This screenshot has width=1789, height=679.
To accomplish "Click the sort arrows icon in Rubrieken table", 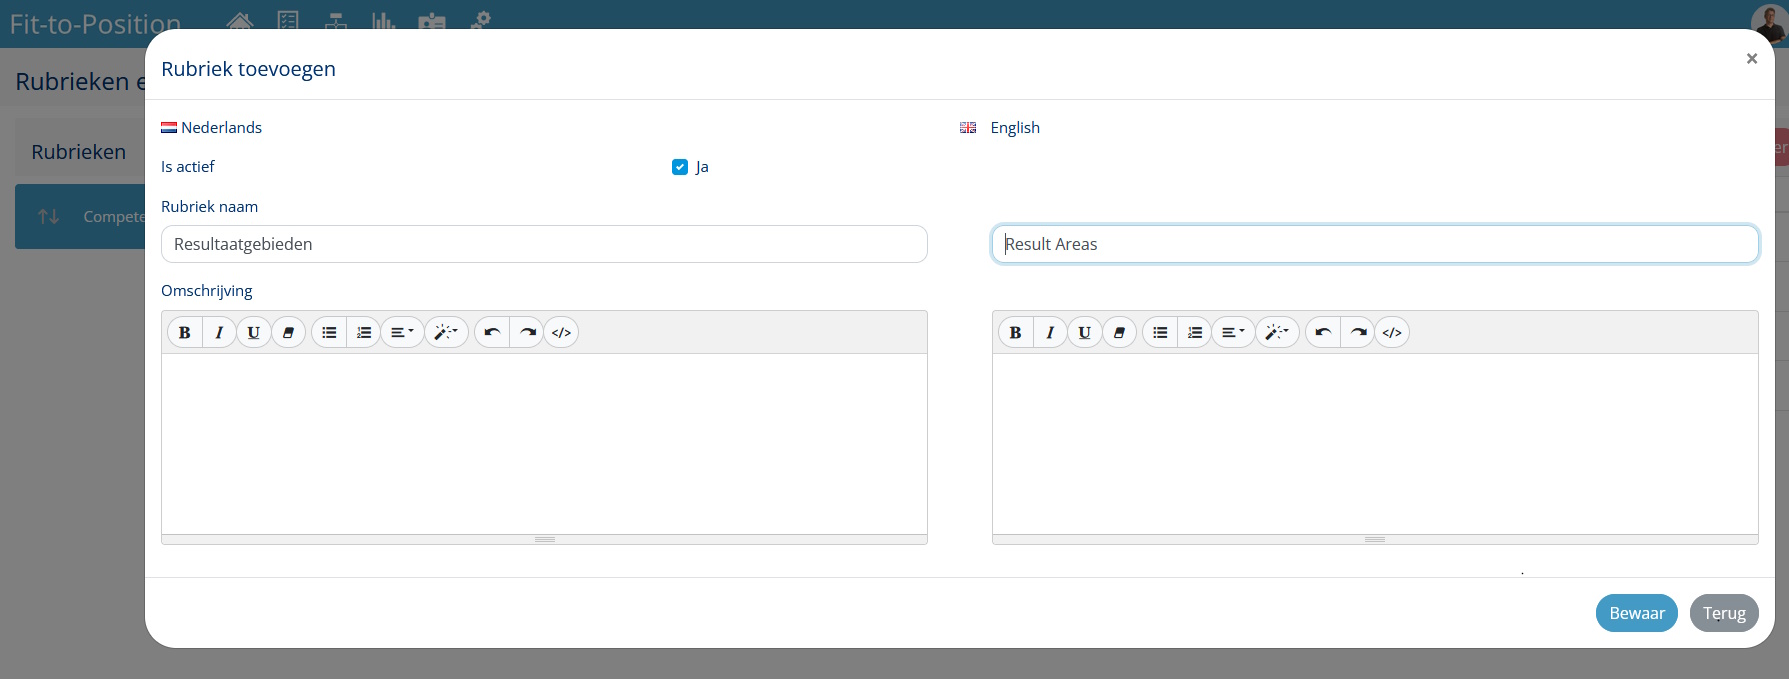I will pyautogui.click(x=48, y=216).
